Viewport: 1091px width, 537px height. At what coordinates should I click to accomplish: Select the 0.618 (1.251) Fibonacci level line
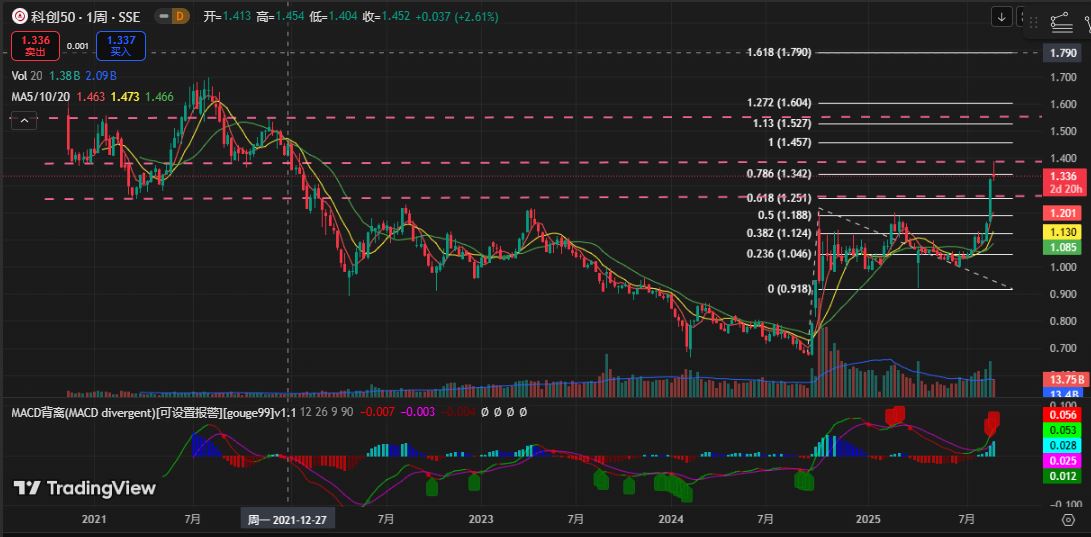900,198
